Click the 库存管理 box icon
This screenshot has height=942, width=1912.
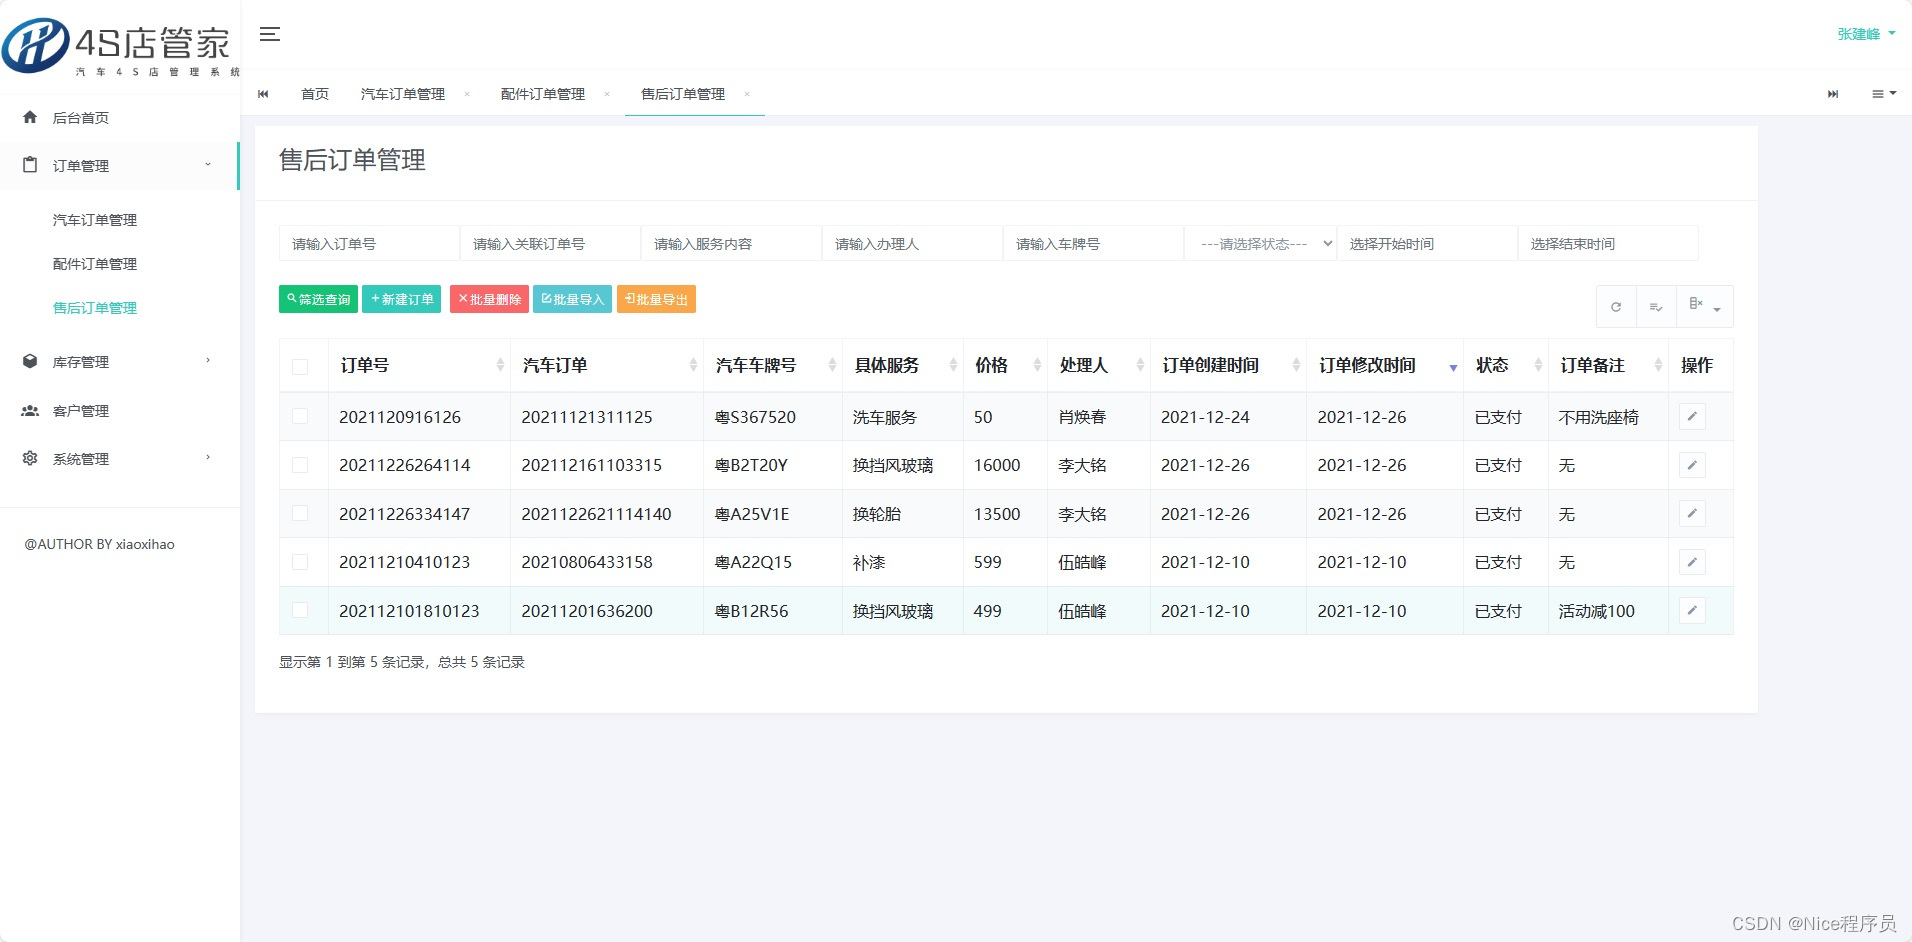click(30, 361)
